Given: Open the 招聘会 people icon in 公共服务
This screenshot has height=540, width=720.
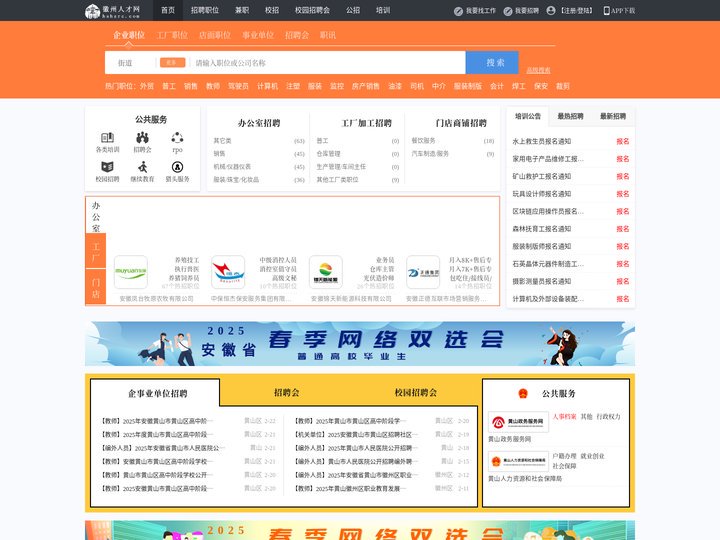Looking at the screenshot, I should (142, 137).
